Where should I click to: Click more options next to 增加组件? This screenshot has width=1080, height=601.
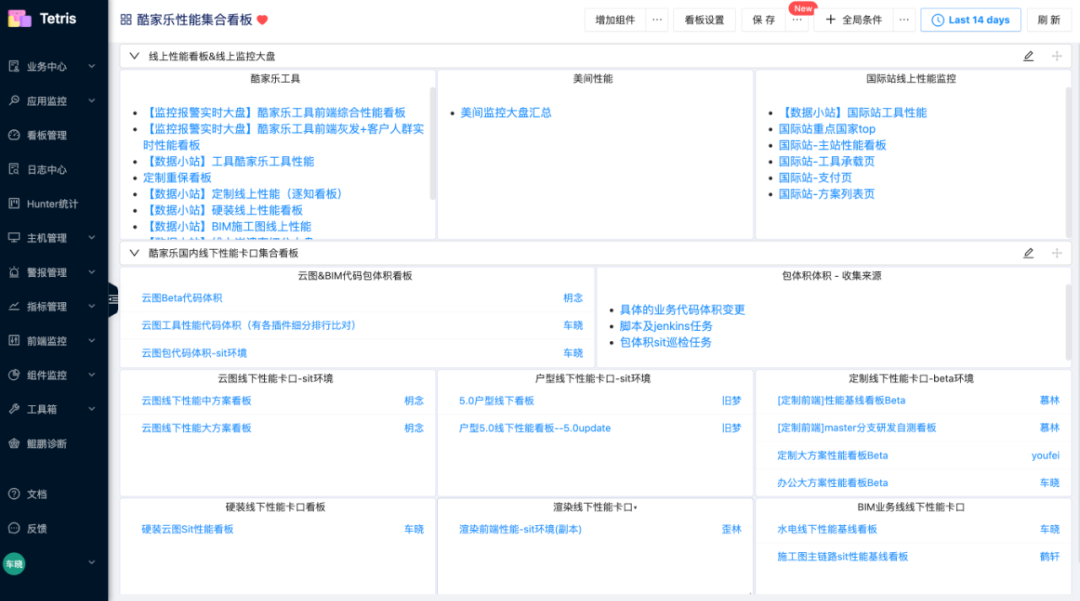[x=657, y=20]
